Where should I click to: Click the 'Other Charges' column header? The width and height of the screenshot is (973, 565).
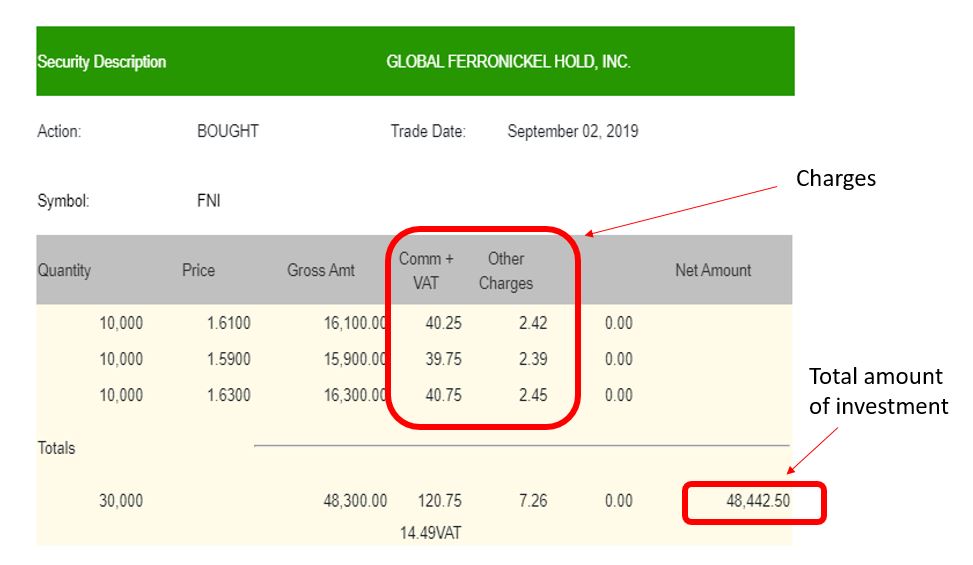tap(506, 271)
